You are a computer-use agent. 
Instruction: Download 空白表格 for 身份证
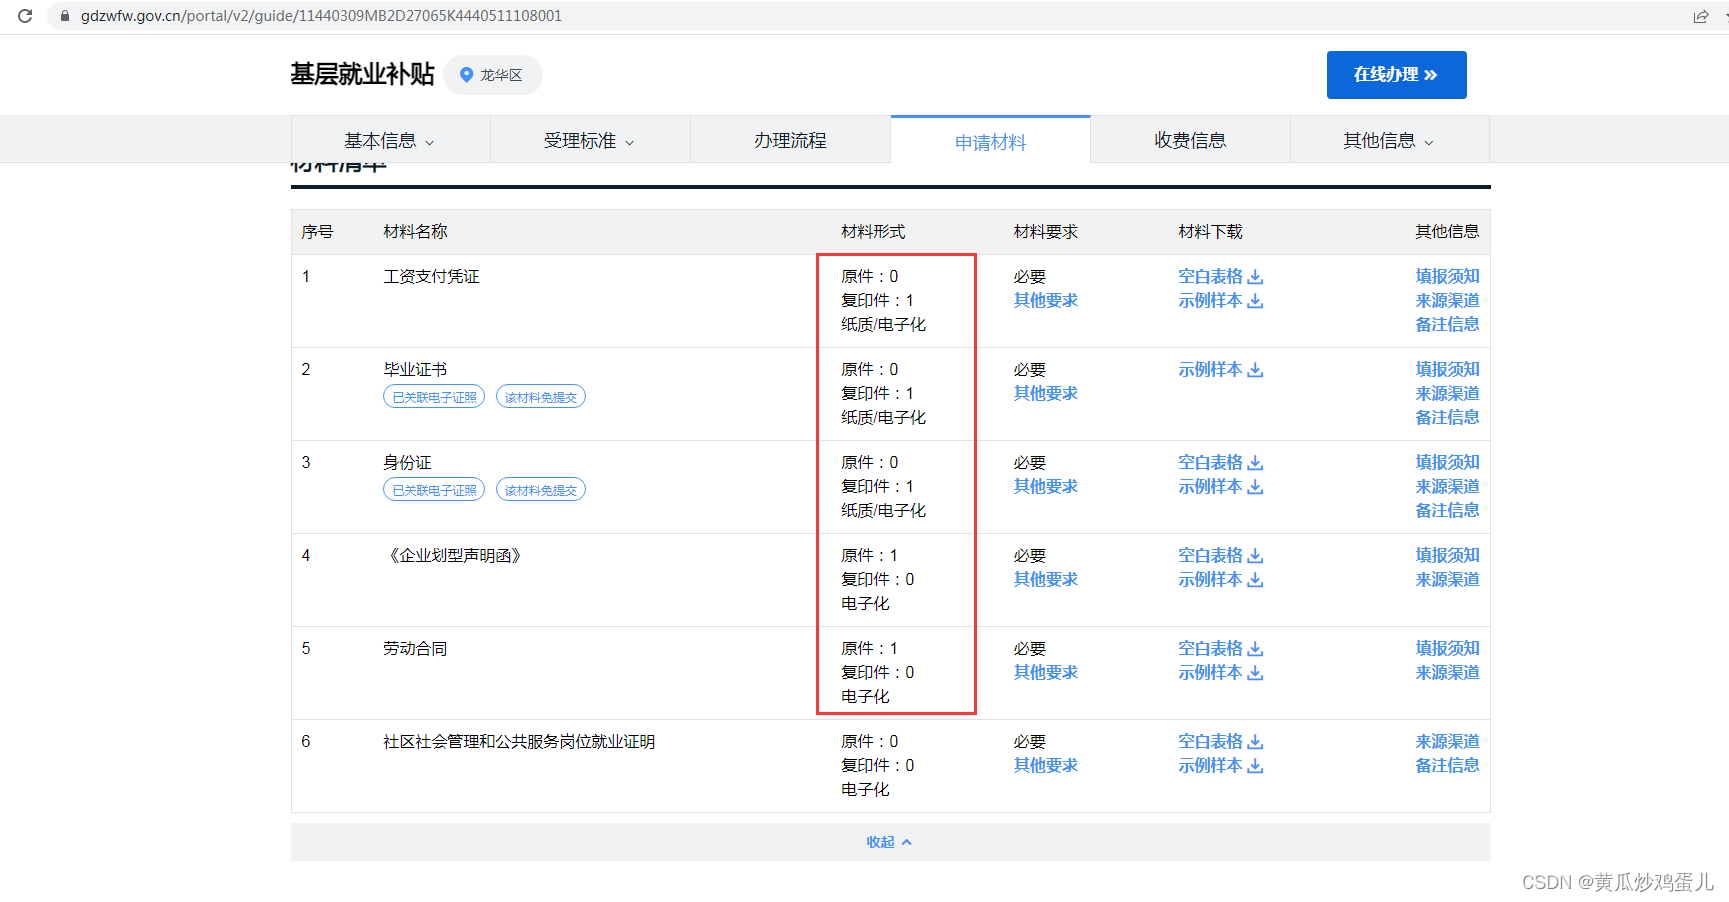tap(1220, 462)
